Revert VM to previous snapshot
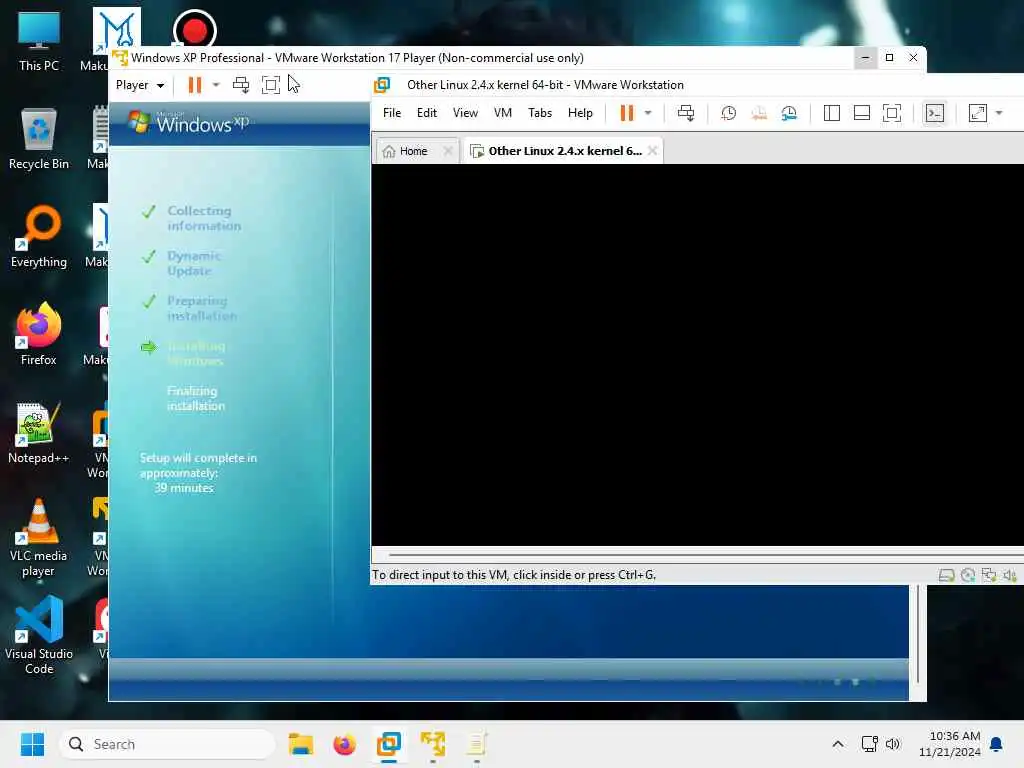This screenshot has width=1024, height=768. coord(759,113)
